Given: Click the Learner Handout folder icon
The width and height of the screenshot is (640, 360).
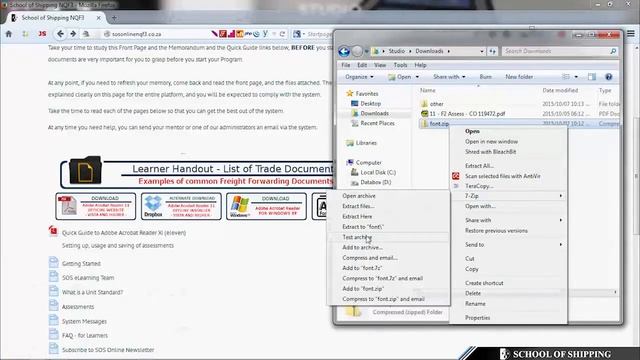Looking at the screenshot, I should pos(85,170).
